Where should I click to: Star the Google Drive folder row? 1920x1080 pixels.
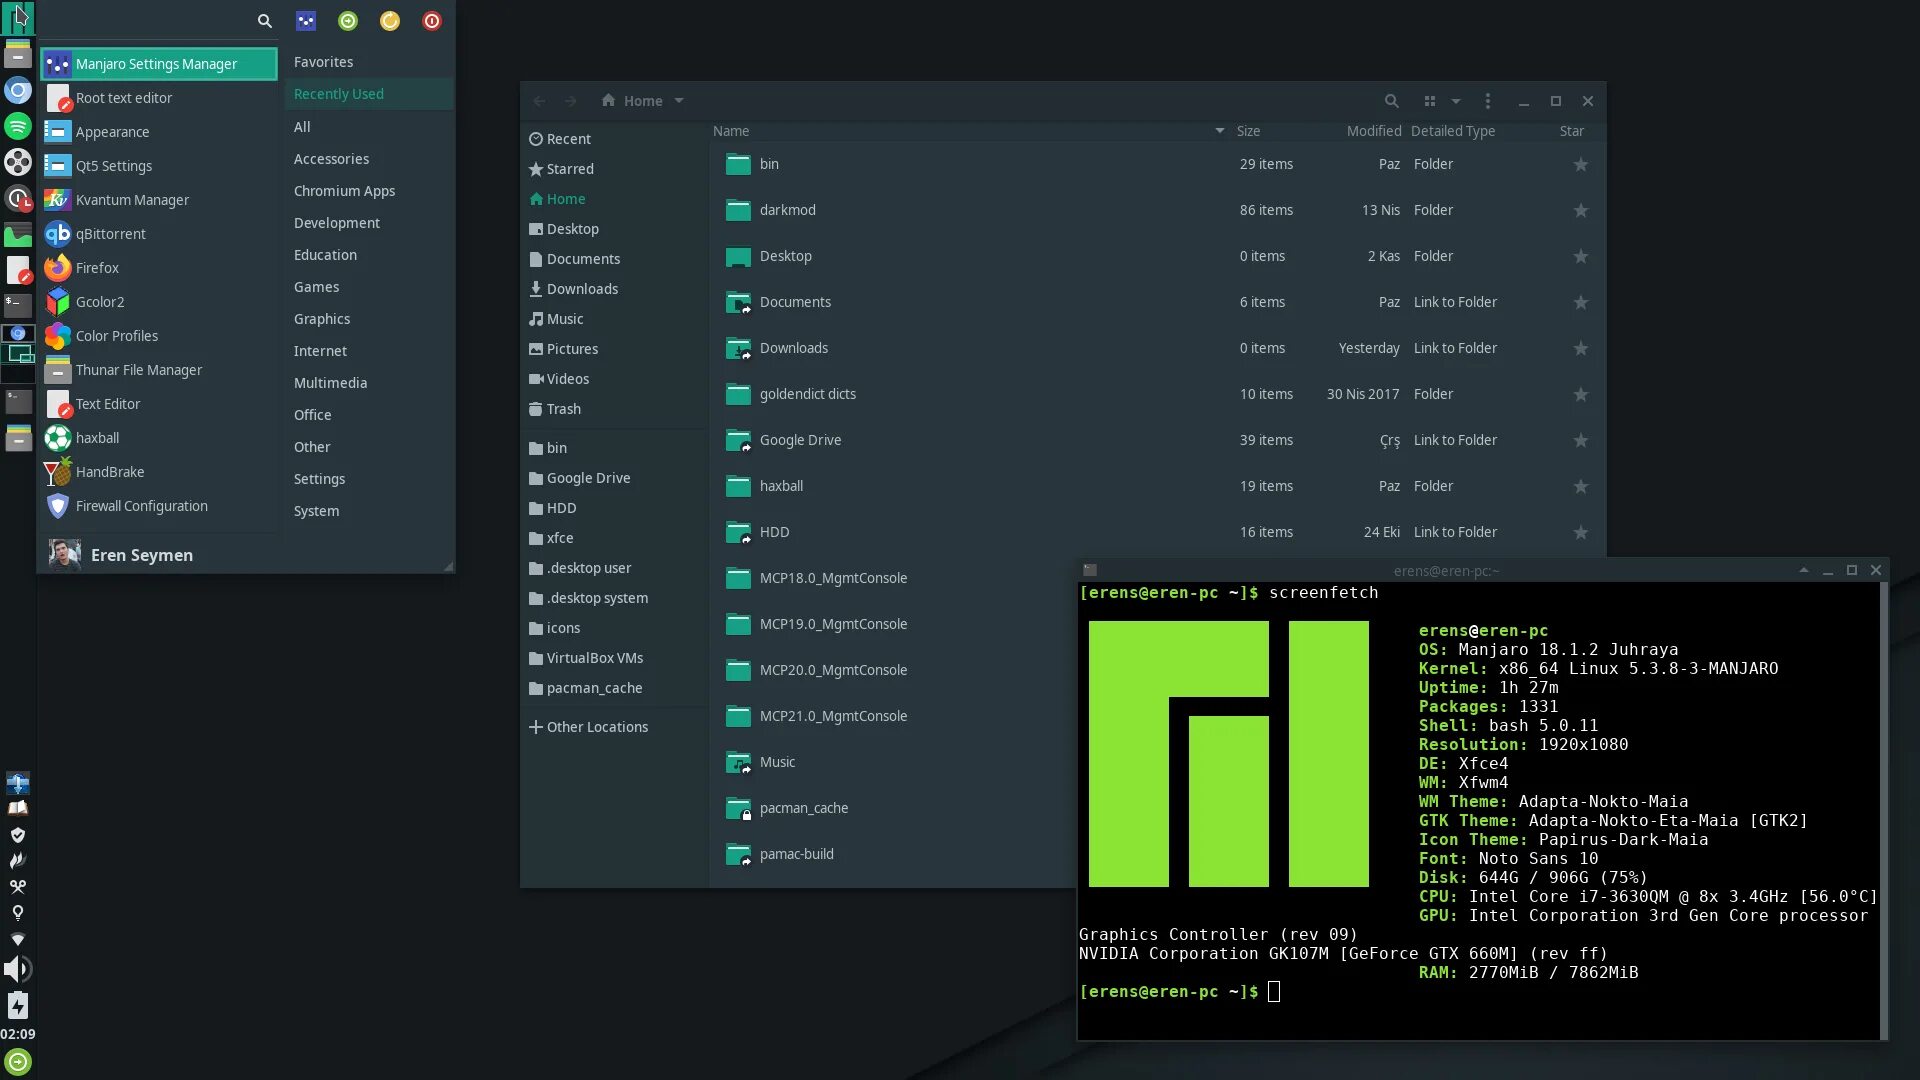pyautogui.click(x=1580, y=440)
